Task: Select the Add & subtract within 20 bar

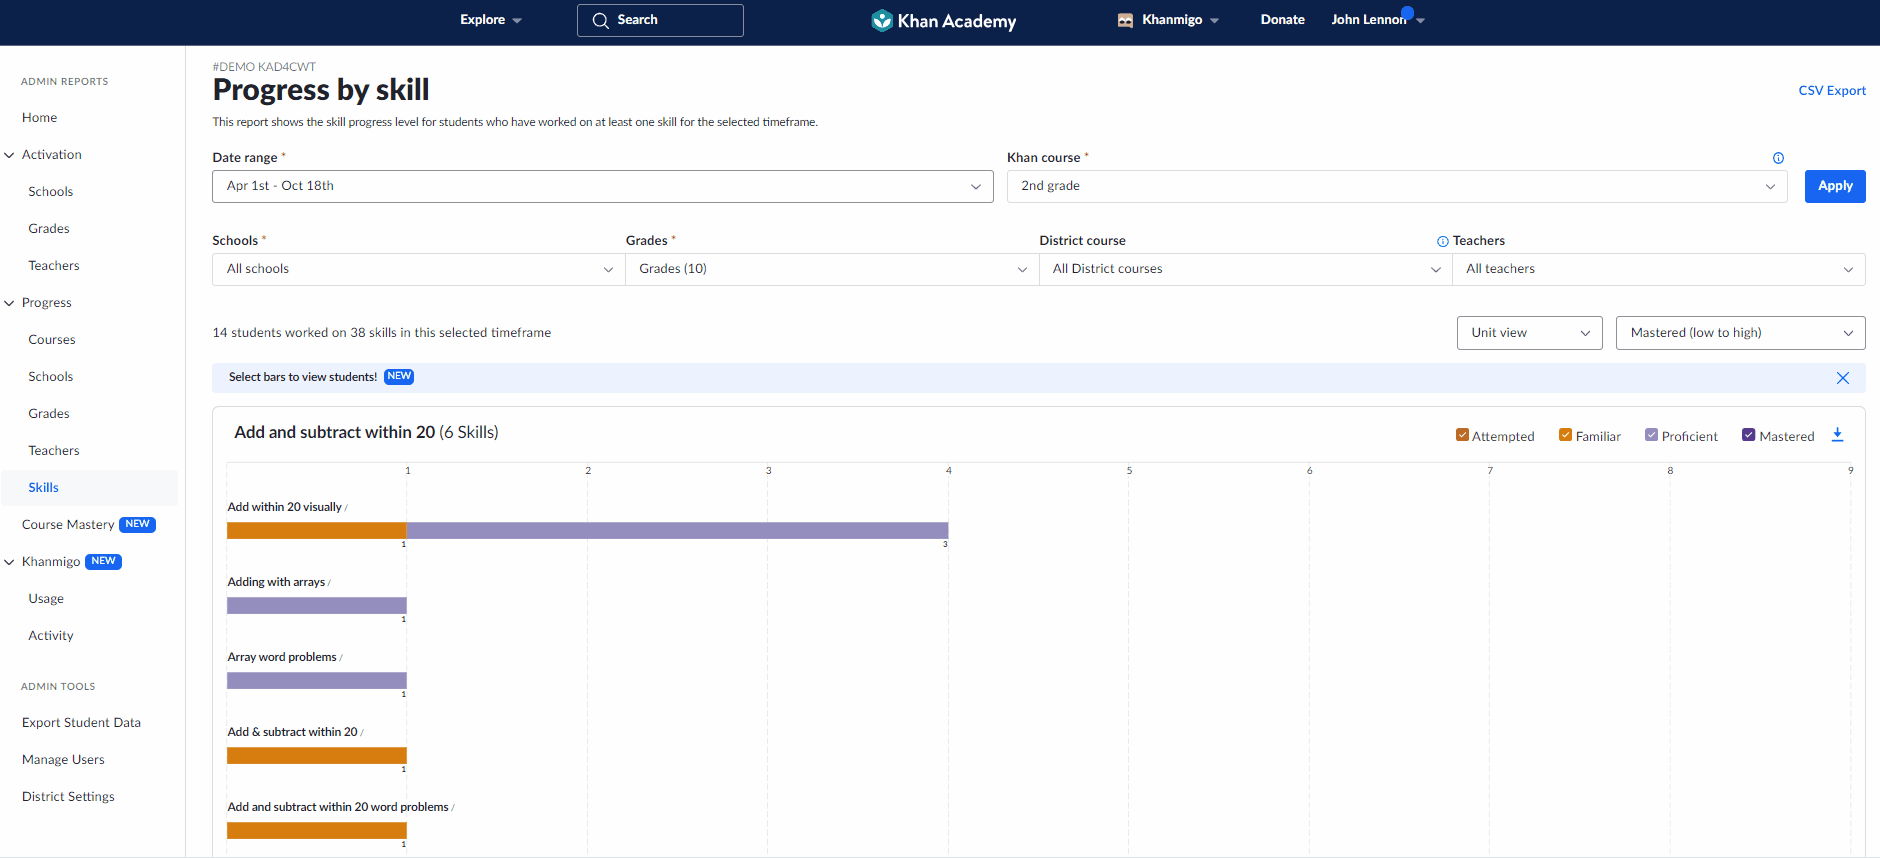Action: point(317,756)
